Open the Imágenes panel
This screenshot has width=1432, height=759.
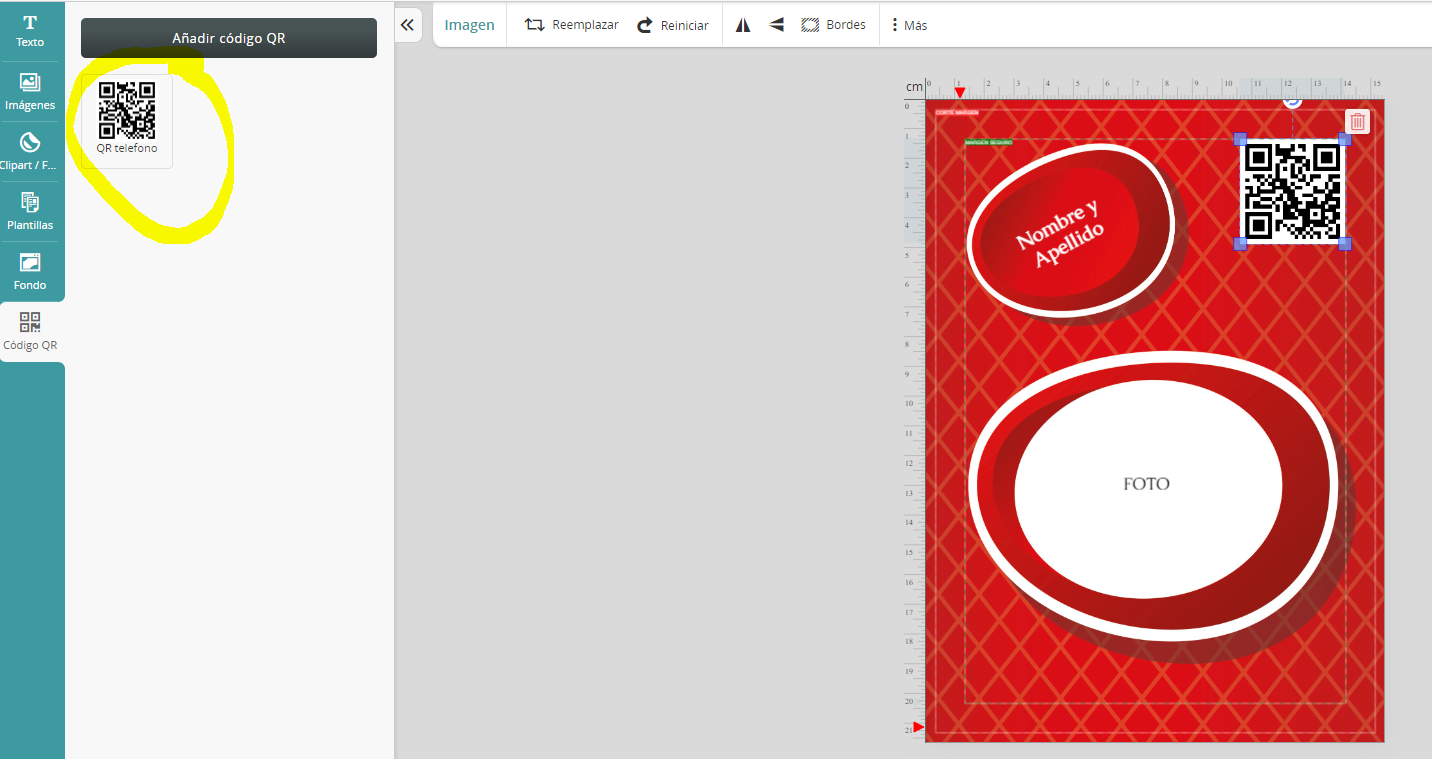coord(30,91)
